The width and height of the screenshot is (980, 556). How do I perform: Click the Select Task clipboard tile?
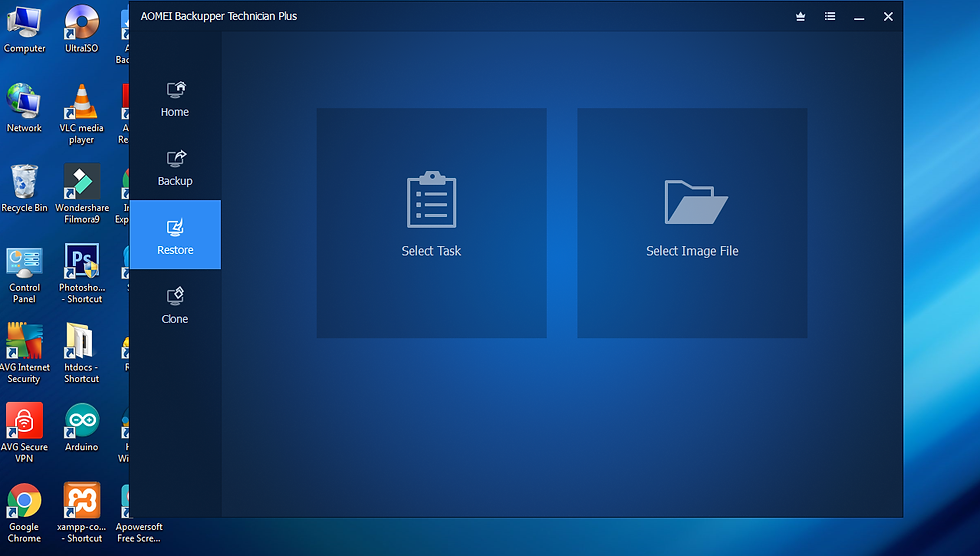(x=431, y=223)
